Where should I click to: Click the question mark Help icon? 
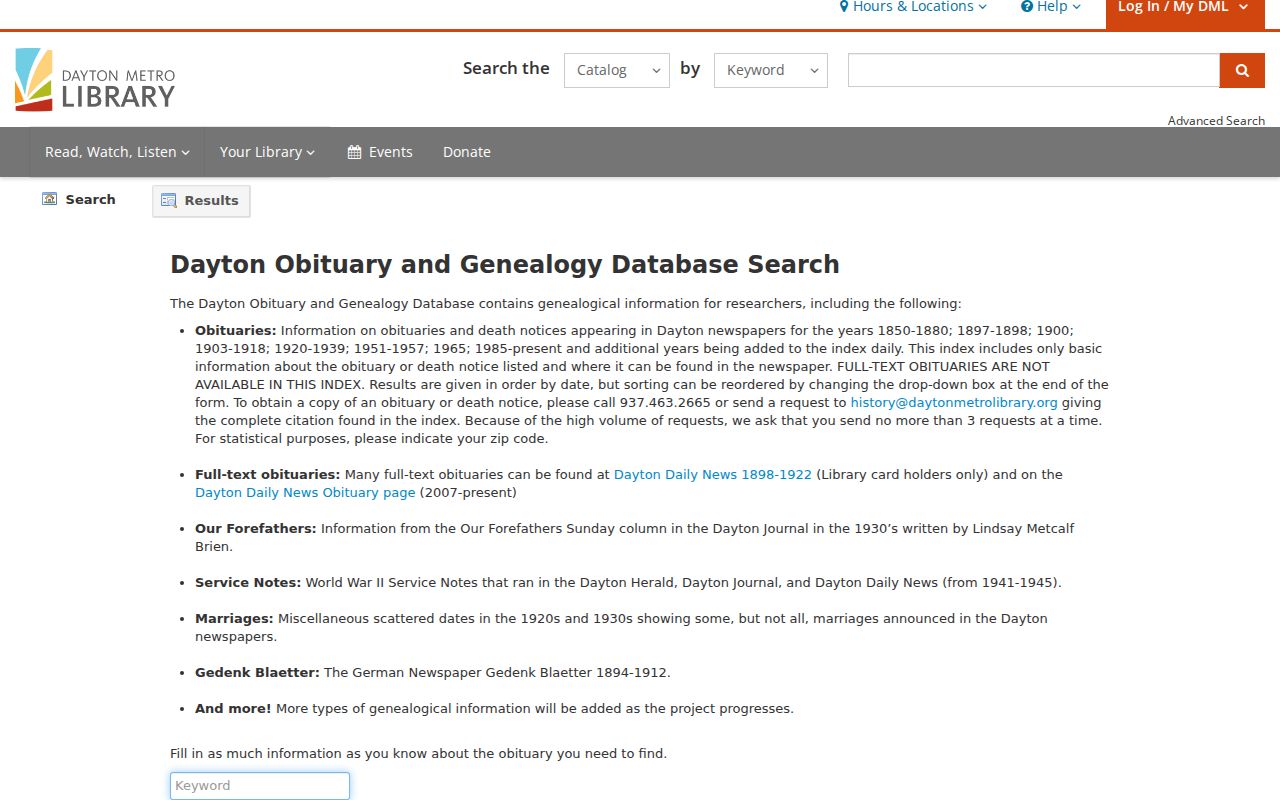(1027, 7)
